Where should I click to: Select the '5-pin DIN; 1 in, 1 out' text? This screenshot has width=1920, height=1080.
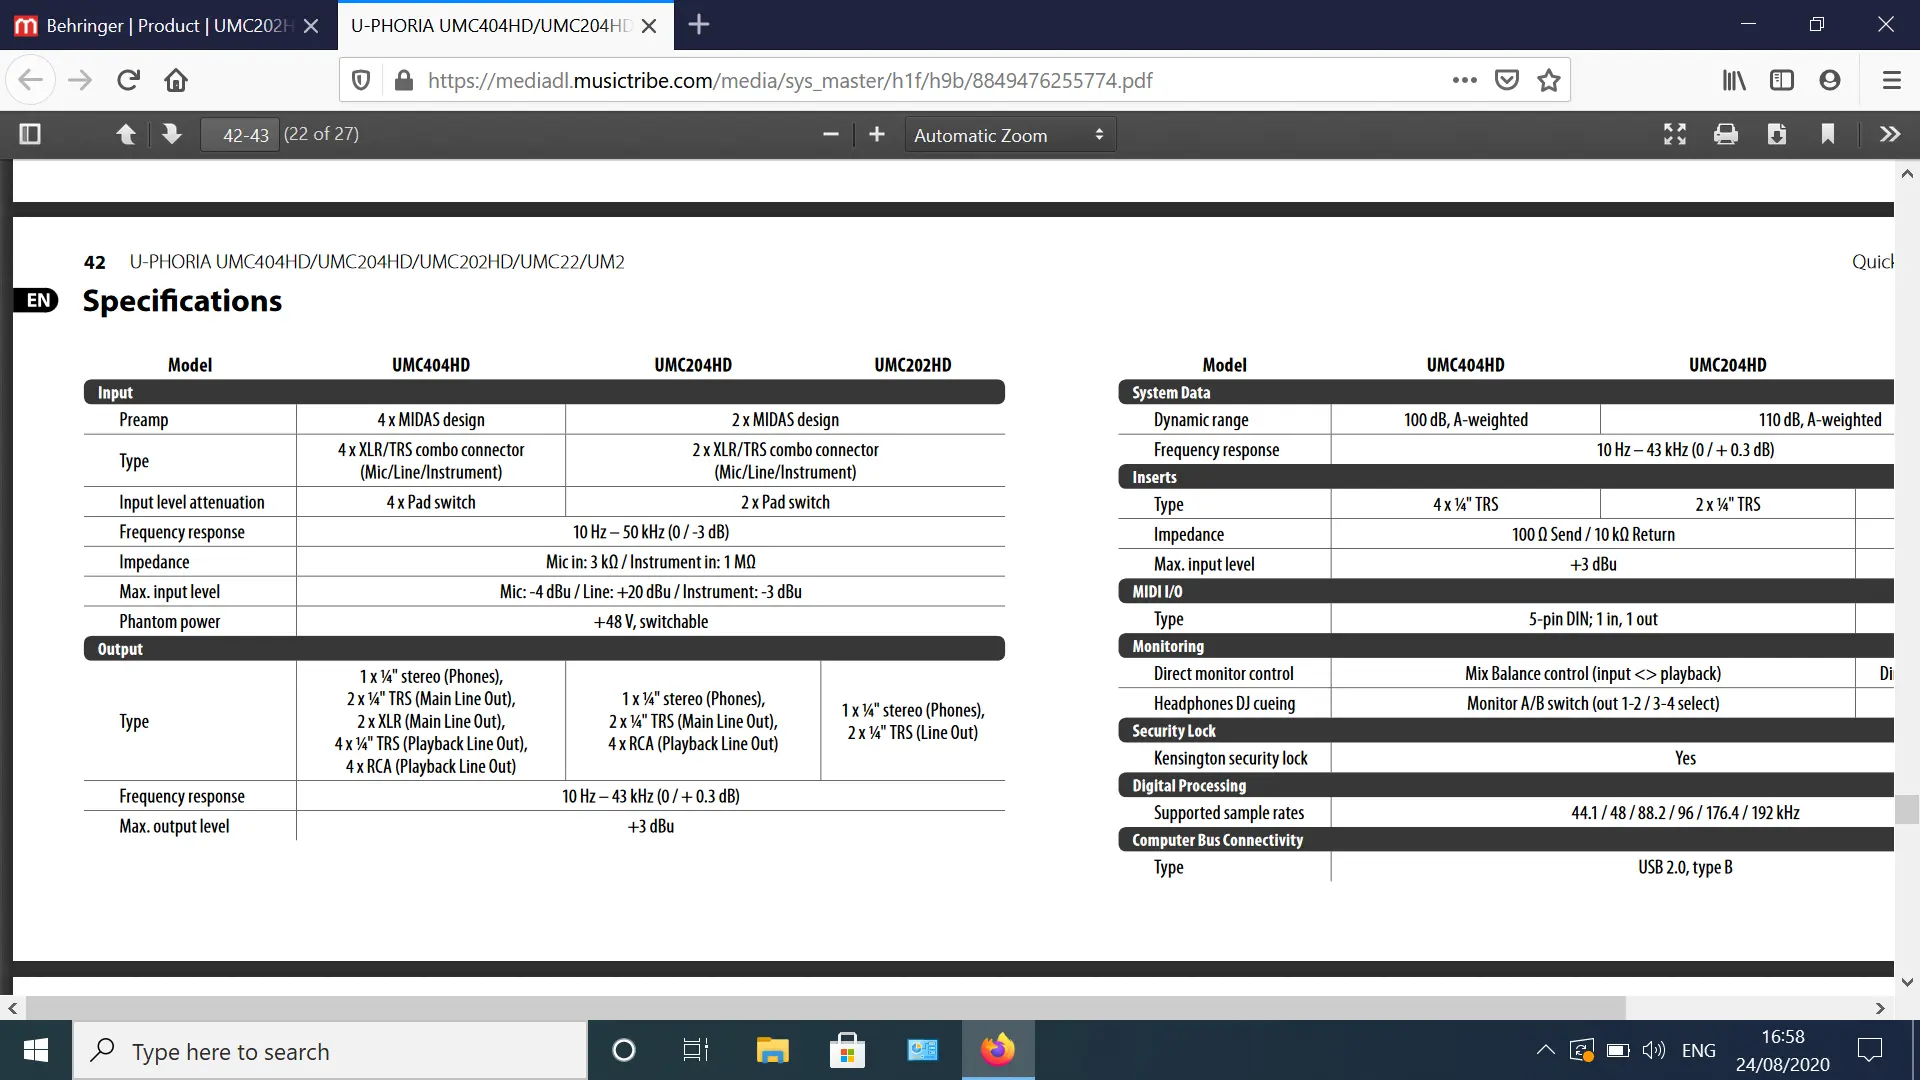1593,620
